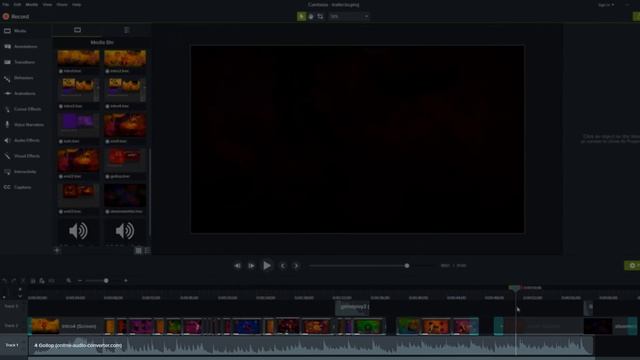
Task: Open the Modify menu
Action: coord(31,4)
